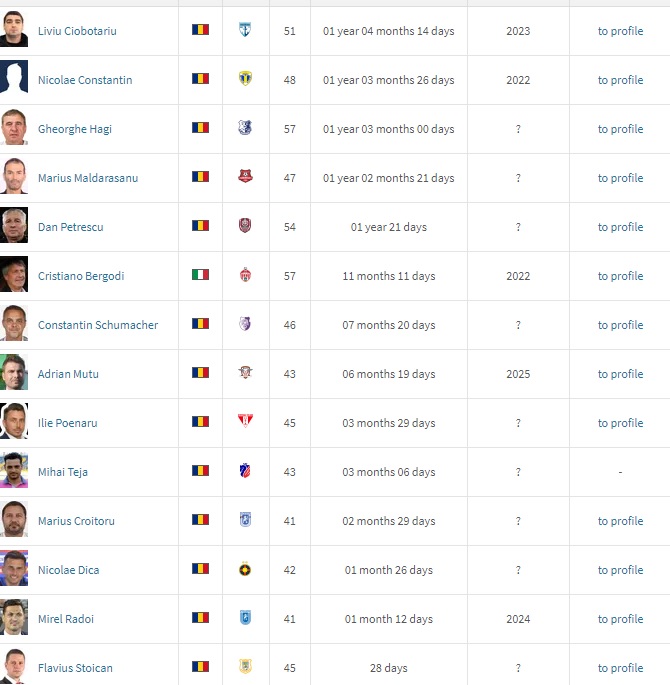670x685 pixels.
Task: Click the club crest beside Flavius Stoican
Action: [x=245, y=667]
